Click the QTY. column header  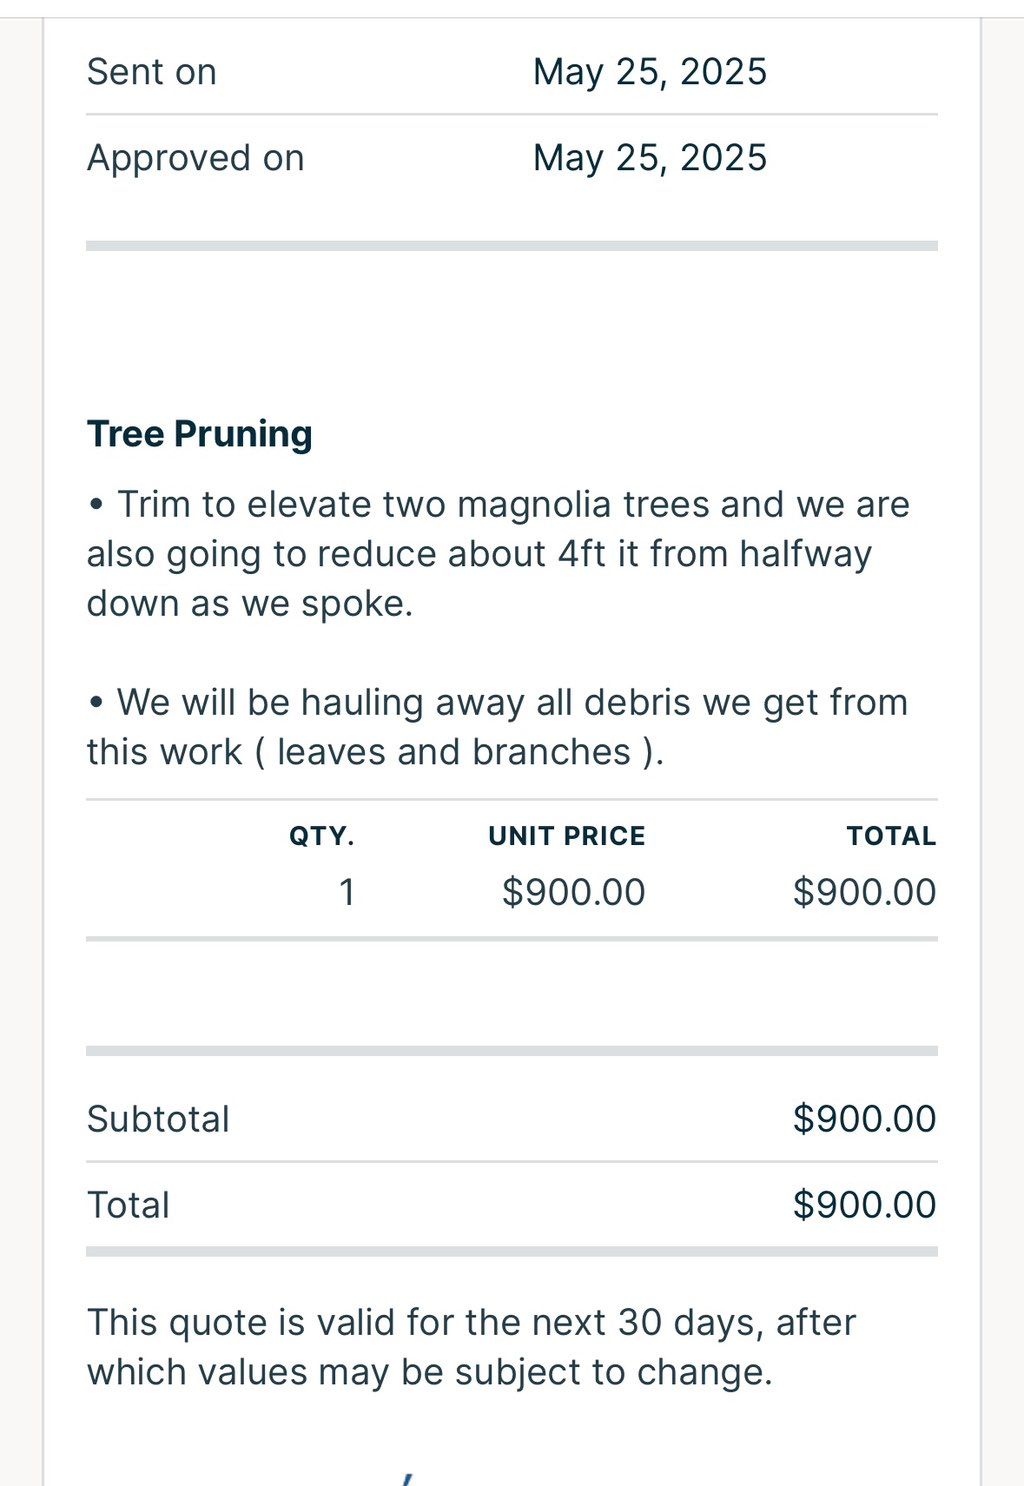[322, 836]
